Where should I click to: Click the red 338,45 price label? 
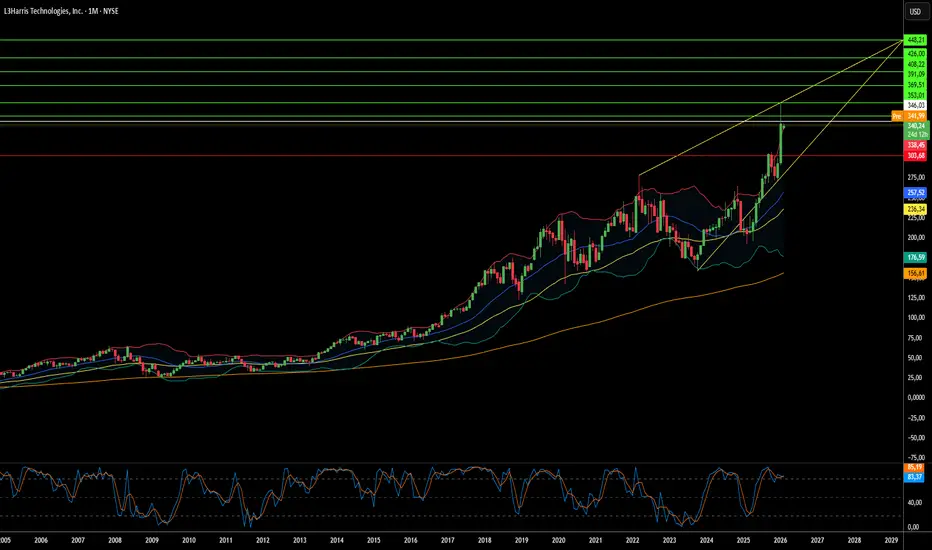tap(914, 144)
